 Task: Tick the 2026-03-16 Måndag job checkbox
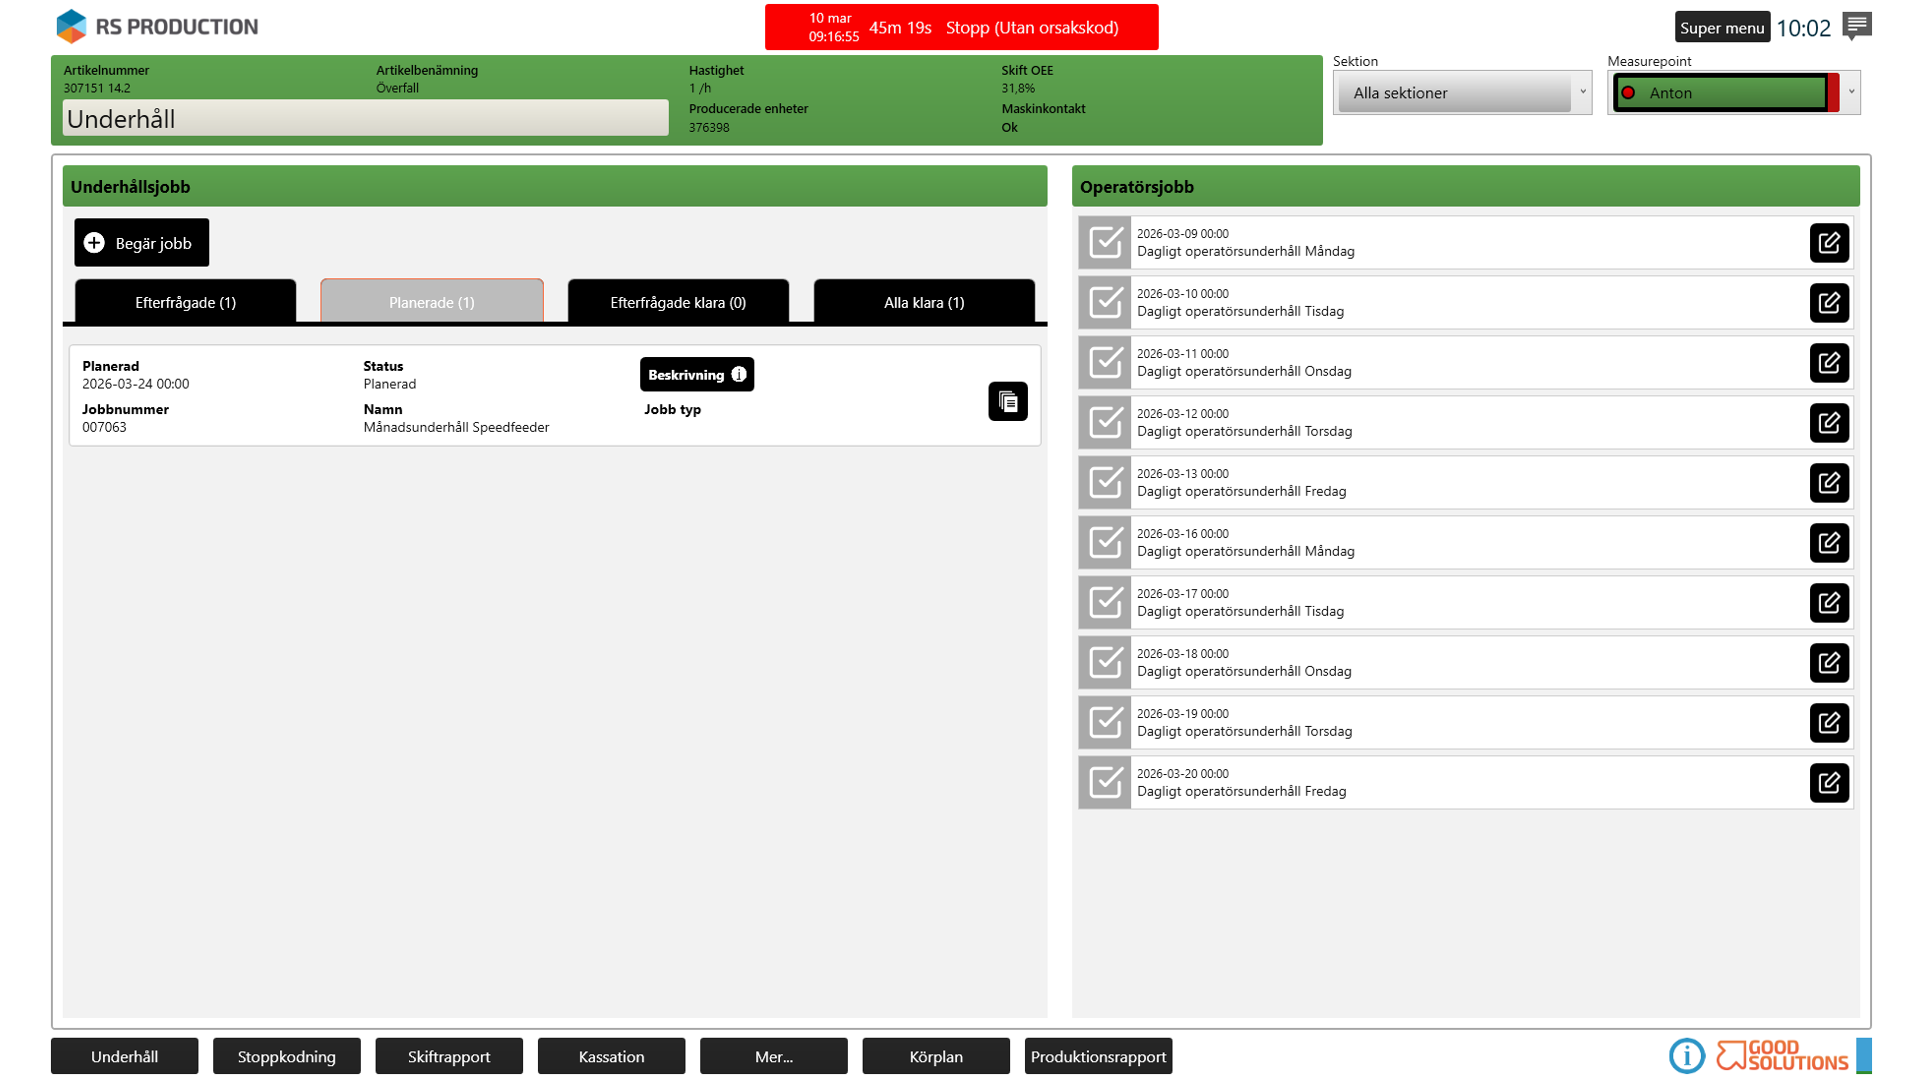[1105, 543]
